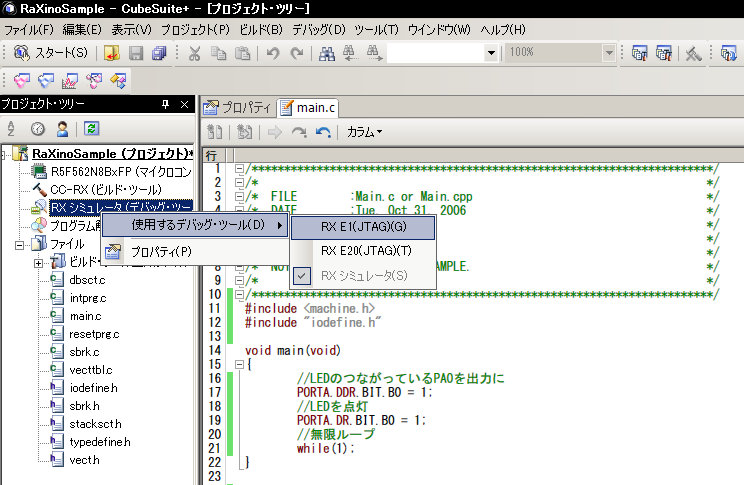Image resolution: width=744 pixels, height=485 pixels.
Task: Click the Save floppy disk icon
Action: (x=136, y=53)
